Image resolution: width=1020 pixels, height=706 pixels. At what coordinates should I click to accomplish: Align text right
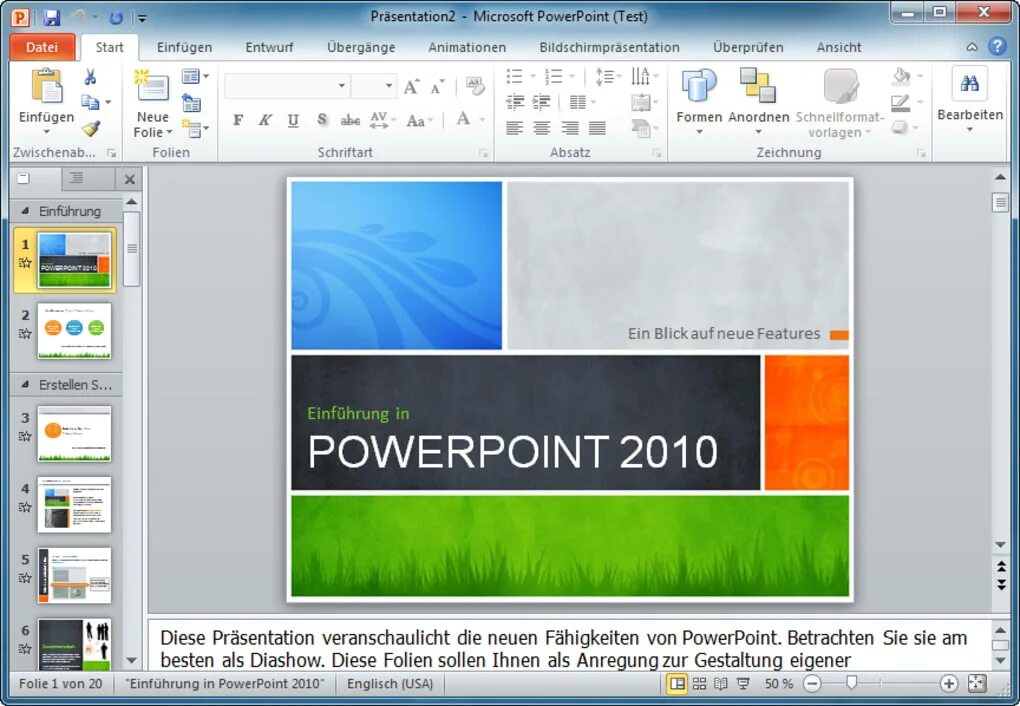570,128
